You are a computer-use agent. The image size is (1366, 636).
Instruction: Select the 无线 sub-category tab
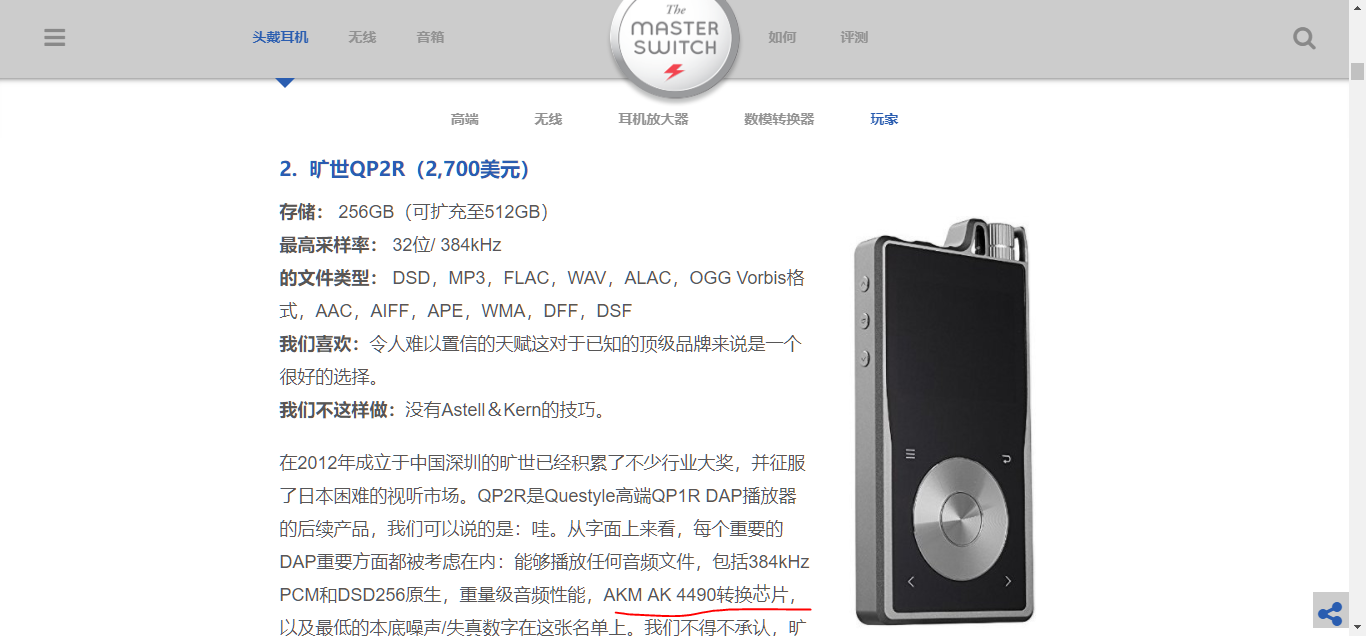[548, 119]
